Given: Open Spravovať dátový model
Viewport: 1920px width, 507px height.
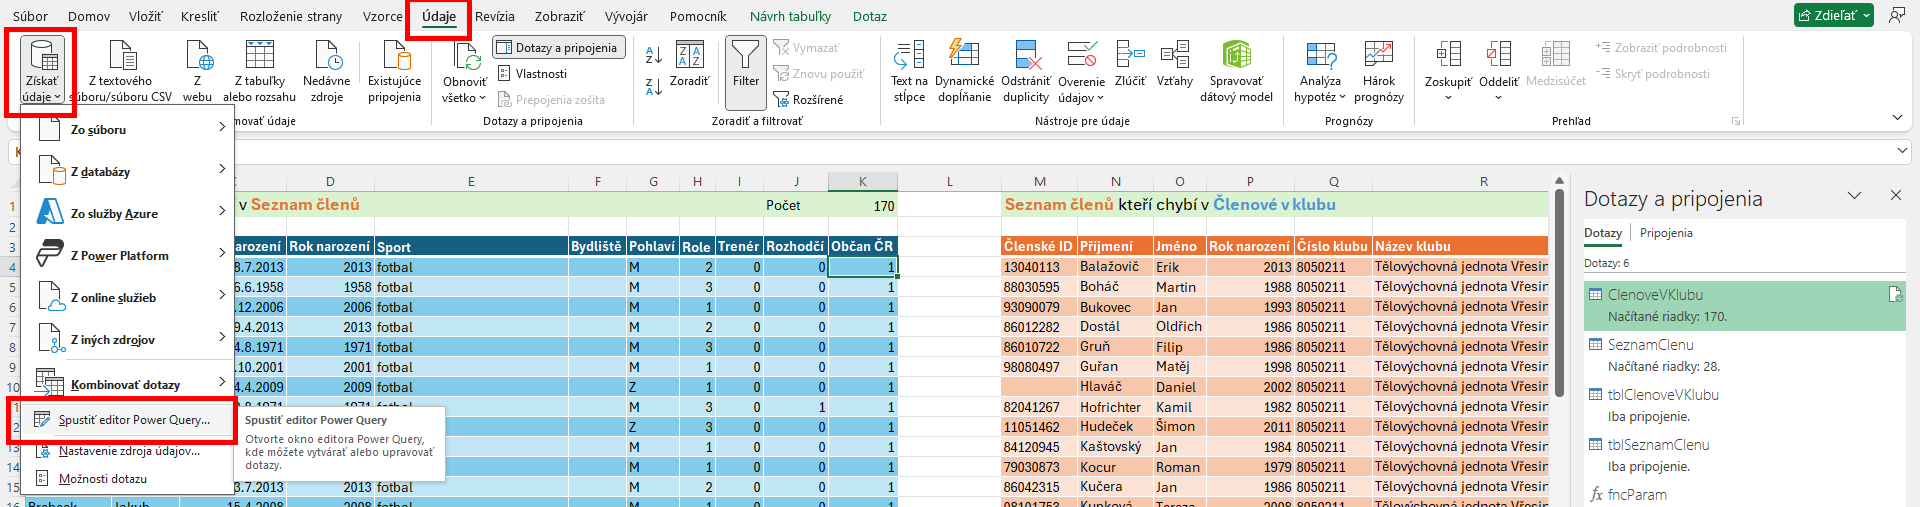Looking at the screenshot, I should (x=1236, y=56).
